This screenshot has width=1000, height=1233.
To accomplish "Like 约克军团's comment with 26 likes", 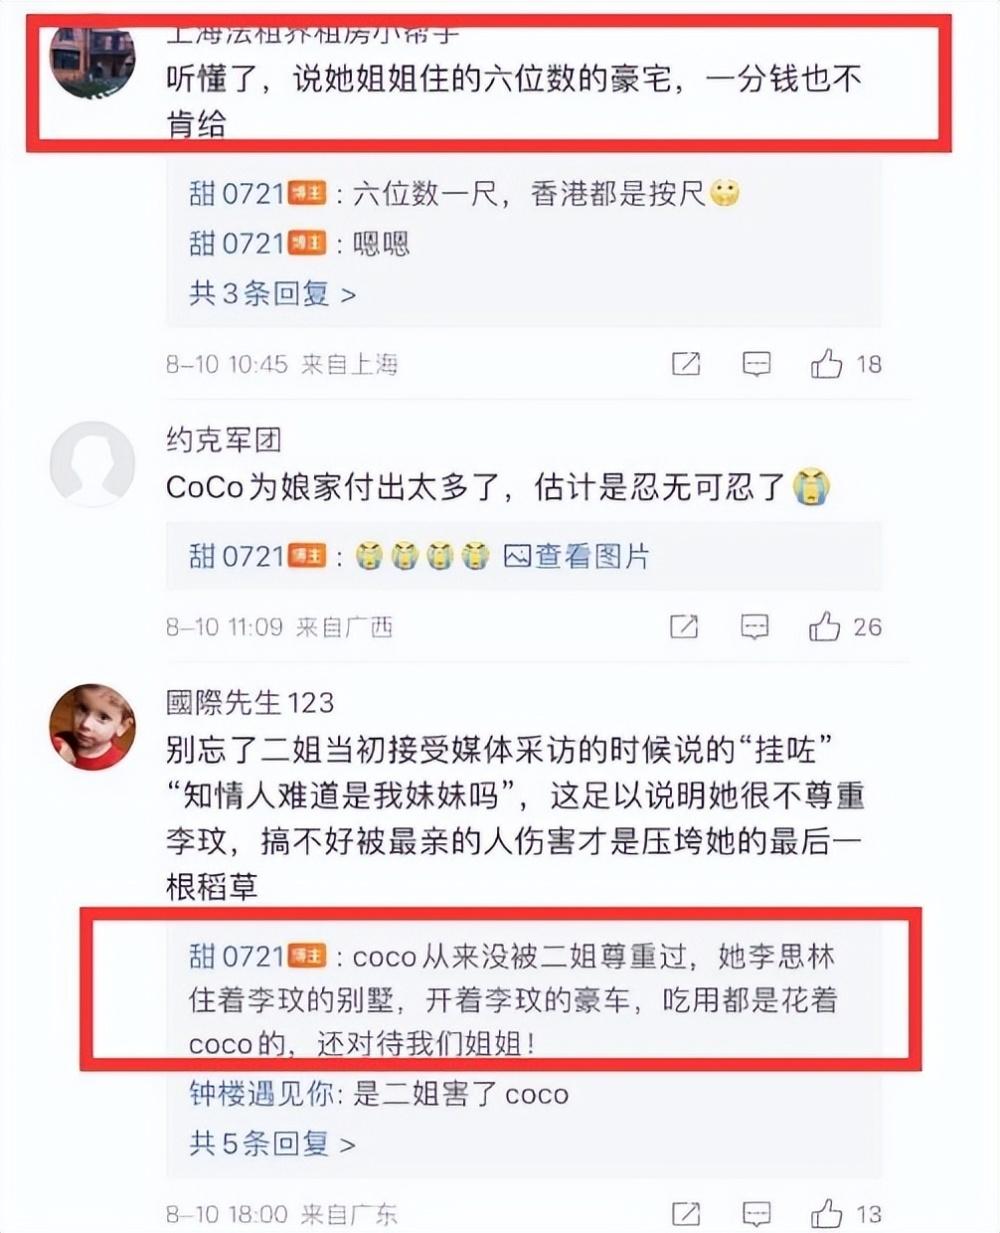I will (x=825, y=627).
